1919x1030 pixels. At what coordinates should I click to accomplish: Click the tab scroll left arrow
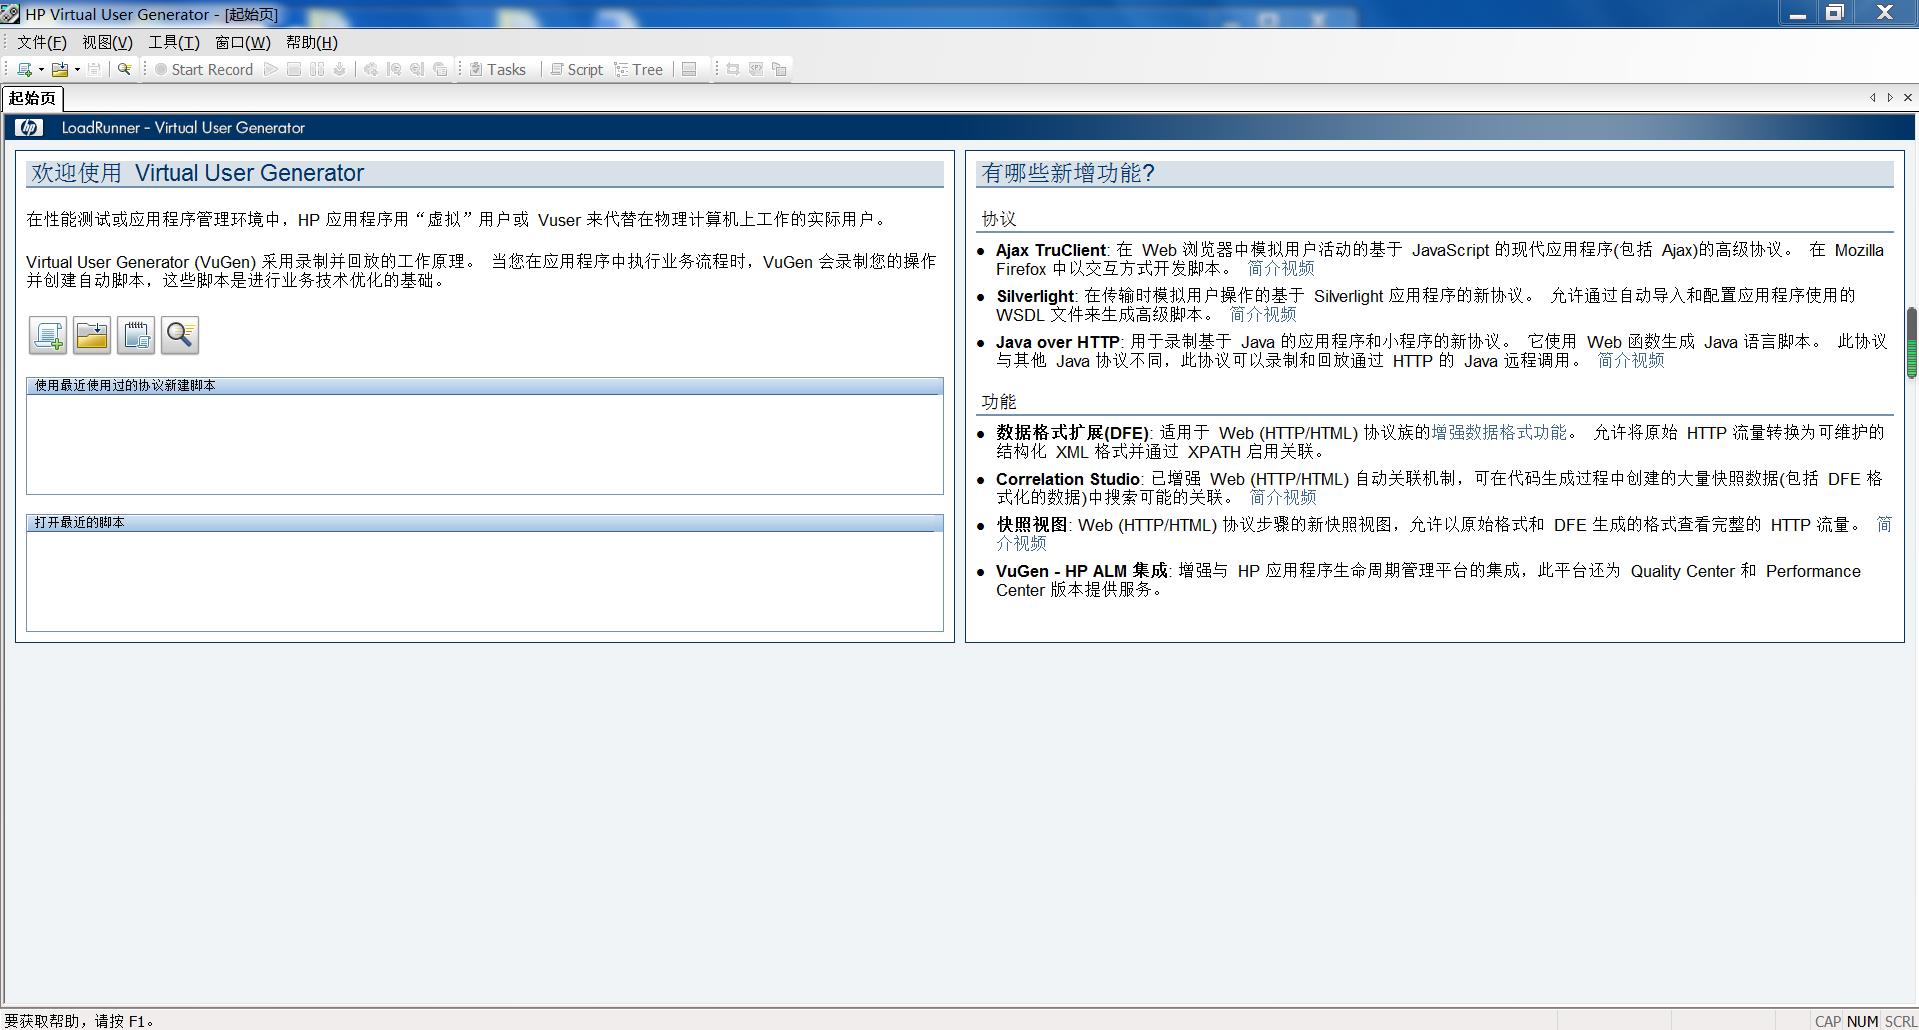(x=1873, y=98)
